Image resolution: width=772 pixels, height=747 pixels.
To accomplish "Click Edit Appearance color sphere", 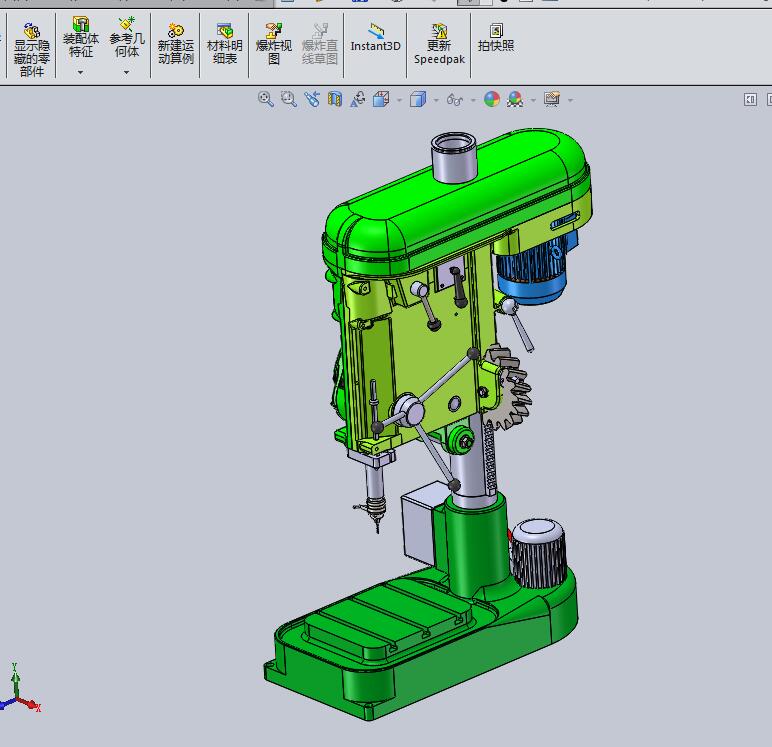I will click(x=491, y=99).
